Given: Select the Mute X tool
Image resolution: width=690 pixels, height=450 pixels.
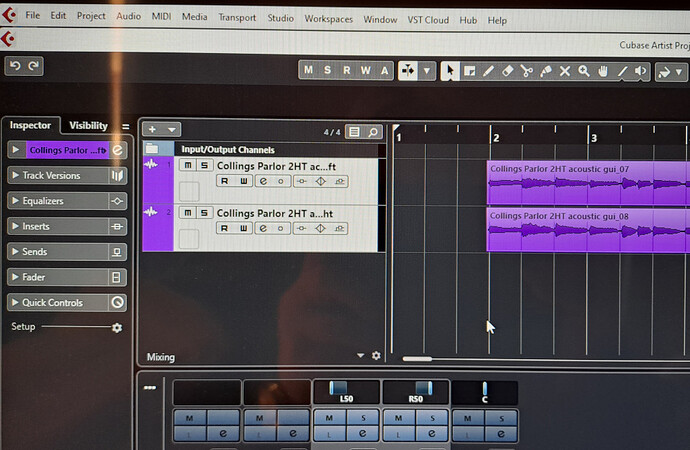Looking at the screenshot, I should 565,71.
